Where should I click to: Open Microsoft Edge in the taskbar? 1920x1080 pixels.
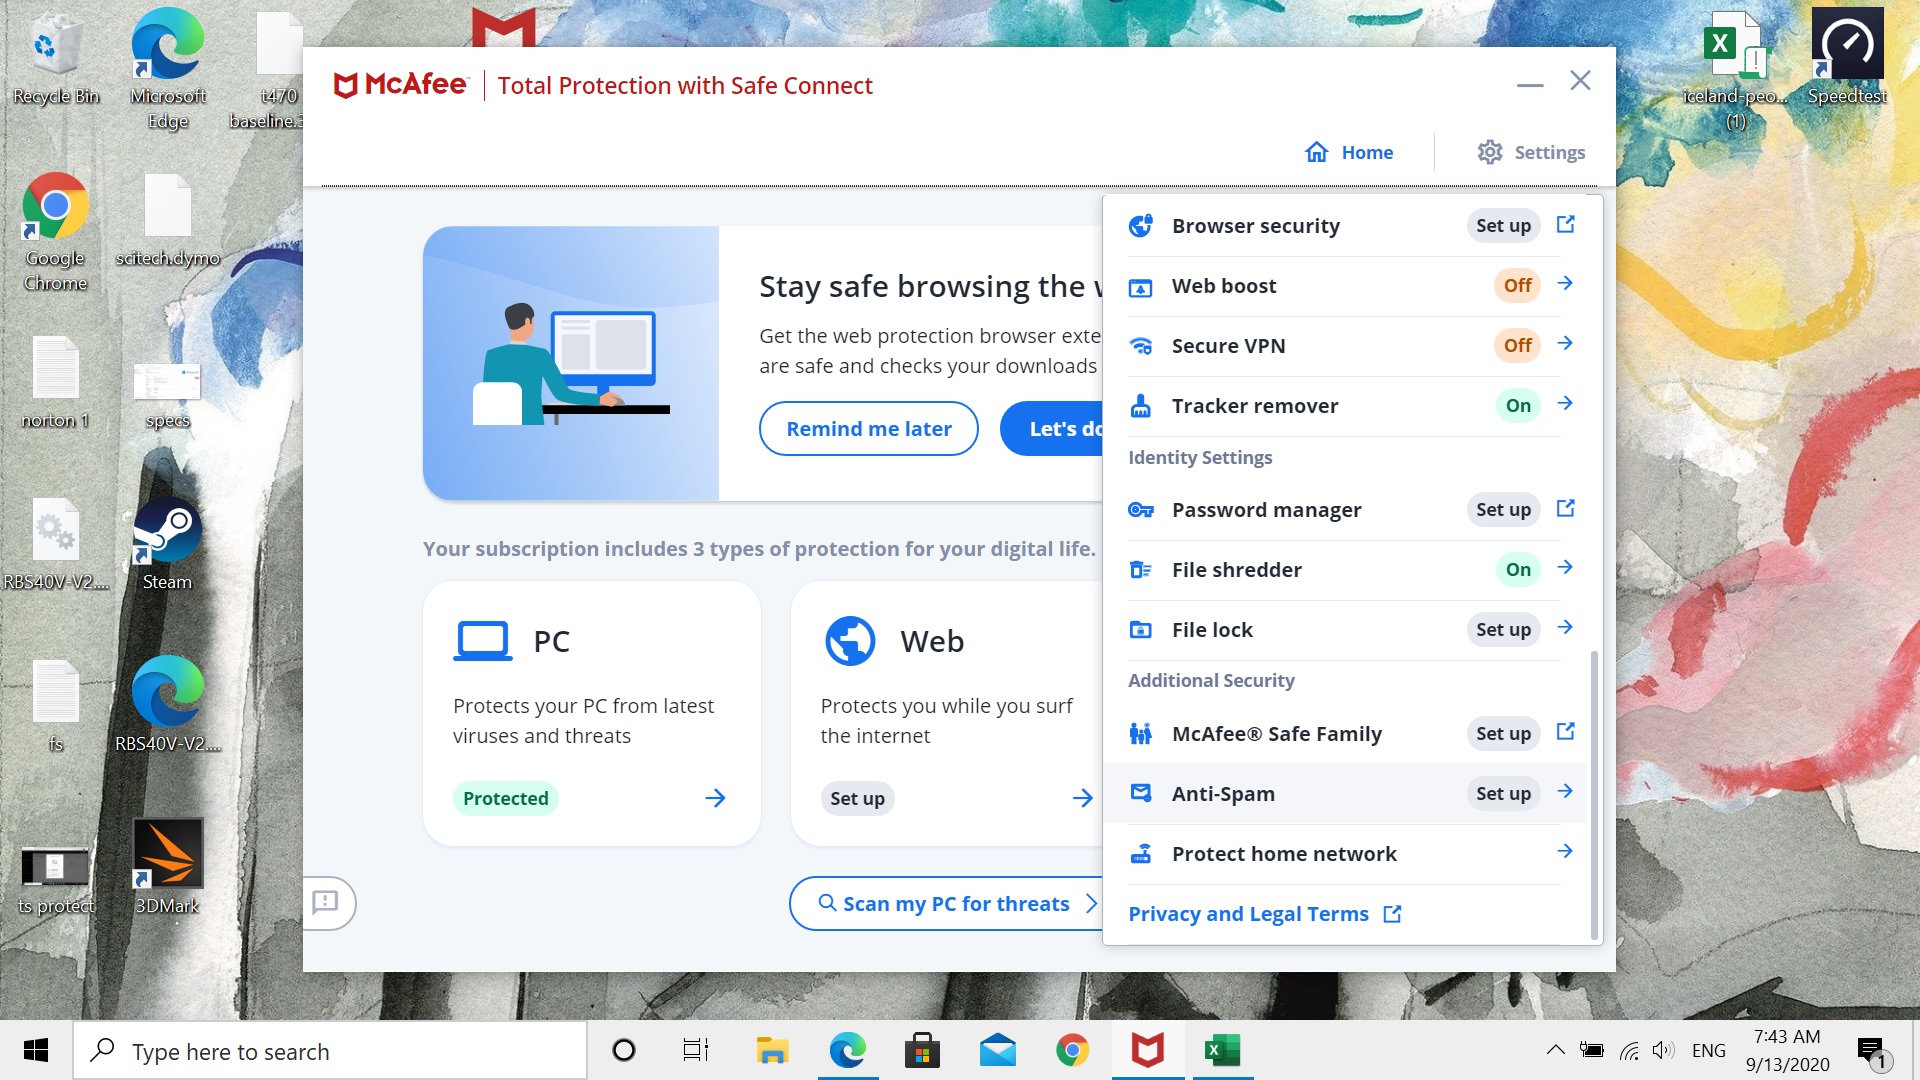click(848, 1051)
